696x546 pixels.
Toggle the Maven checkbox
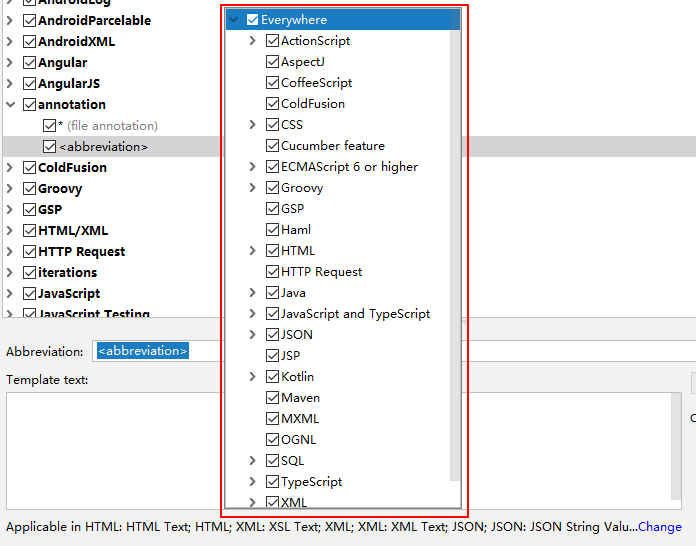pyautogui.click(x=272, y=397)
